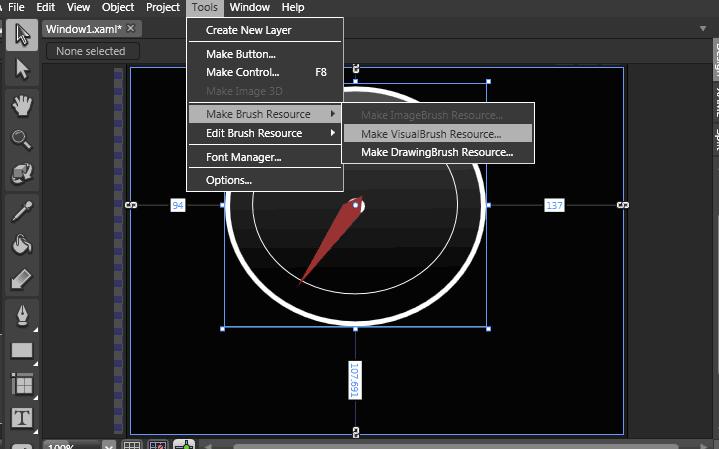Select the Paint Bucket tool
This screenshot has width=719, height=449.
(x=22, y=244)
